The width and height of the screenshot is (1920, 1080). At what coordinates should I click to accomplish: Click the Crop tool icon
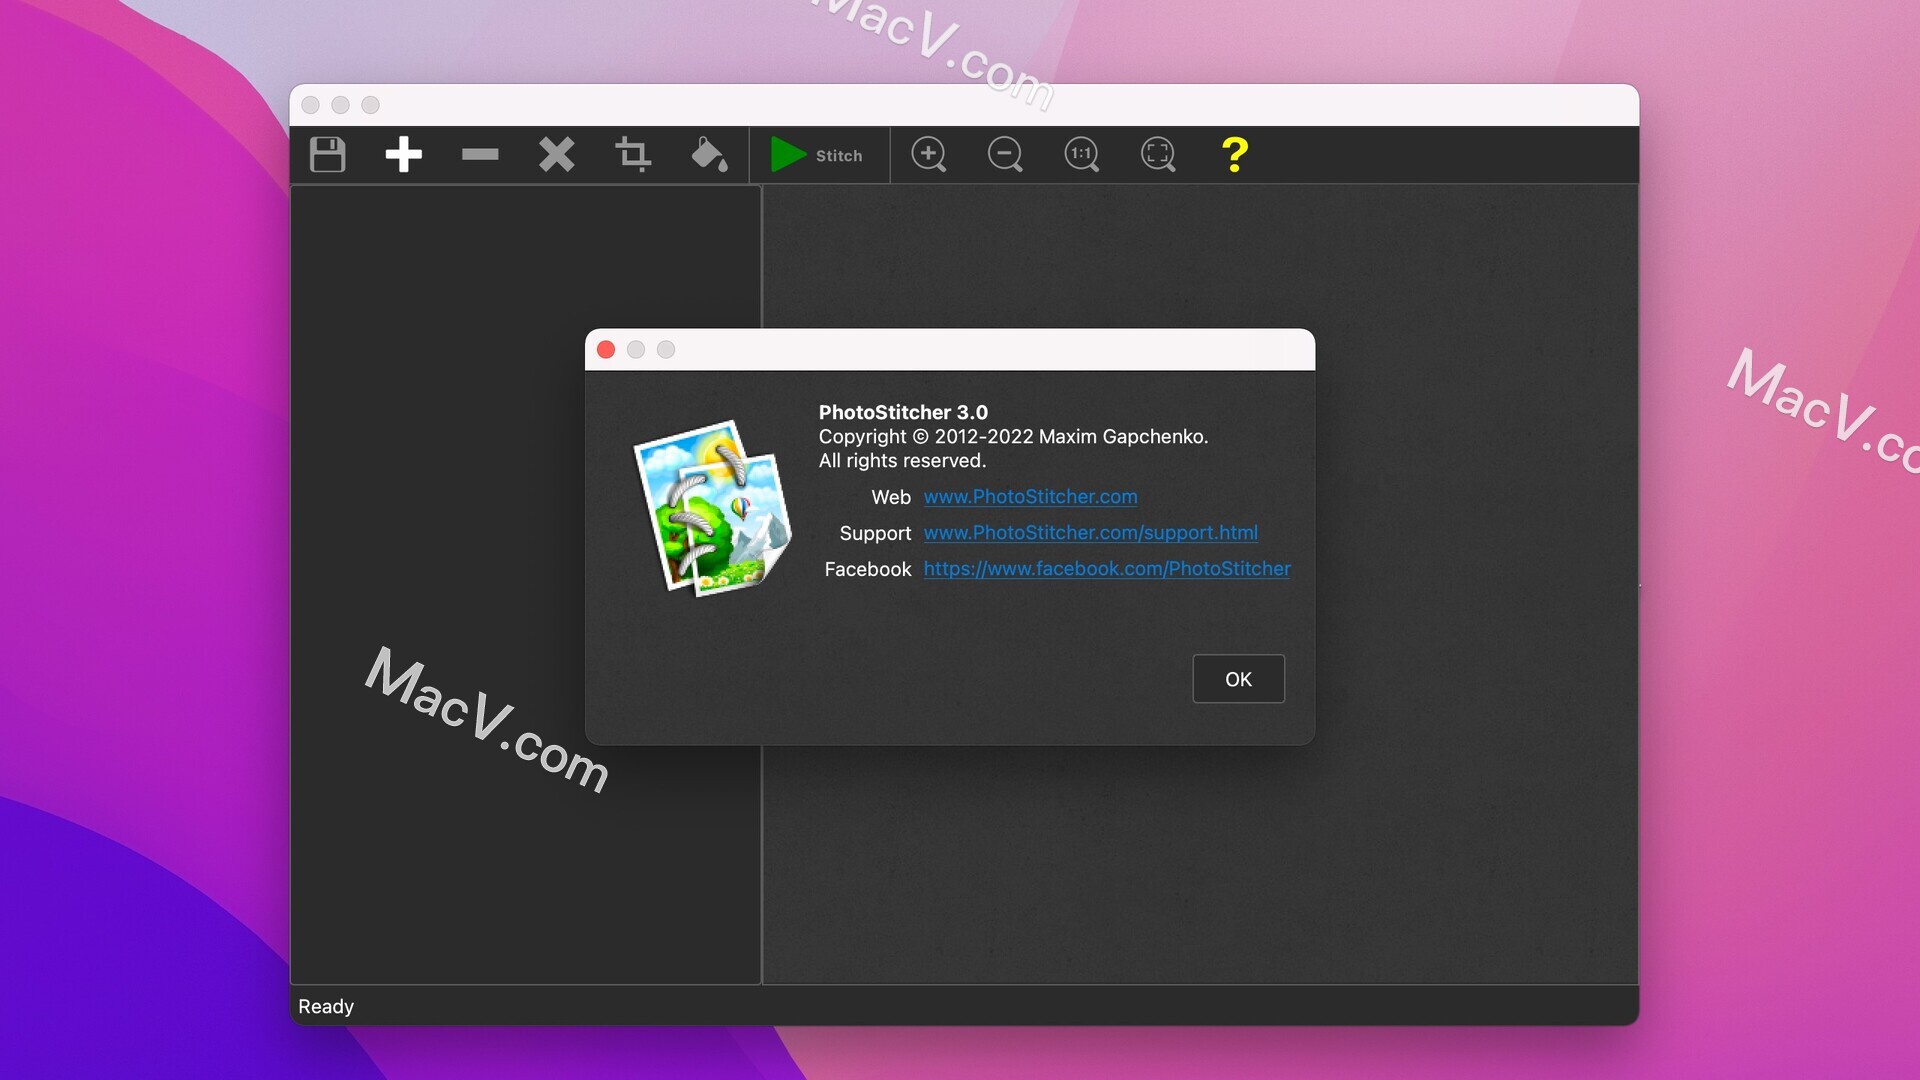pyautogui.click(x=633, y=153)
